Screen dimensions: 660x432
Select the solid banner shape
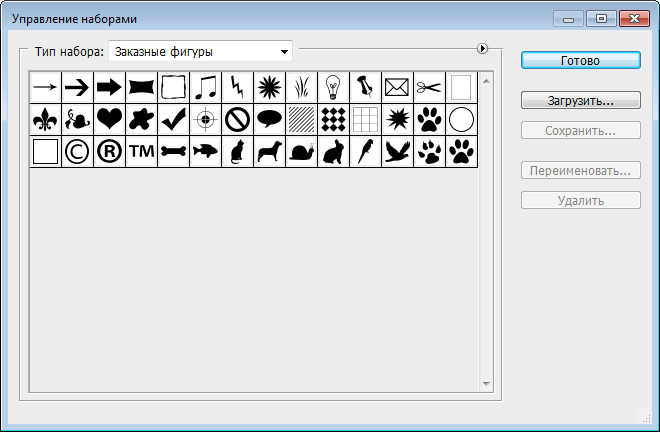141,88
